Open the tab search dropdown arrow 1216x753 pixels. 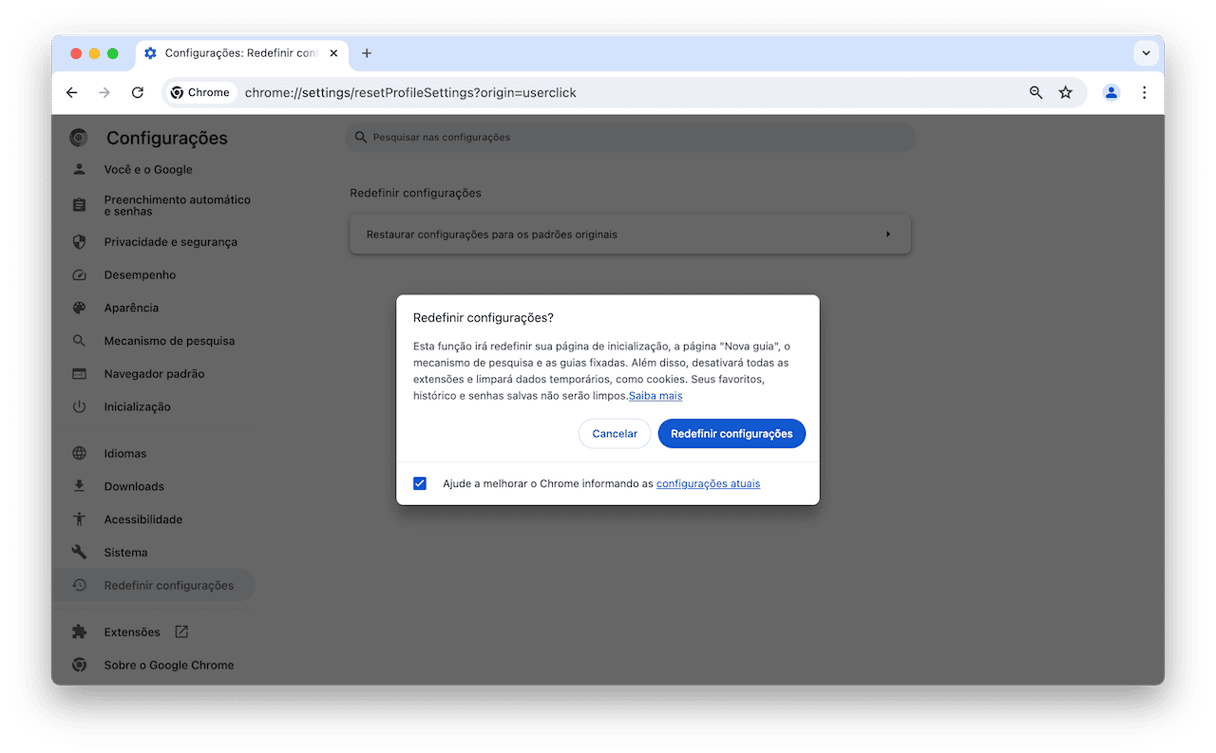point(1145,53)
